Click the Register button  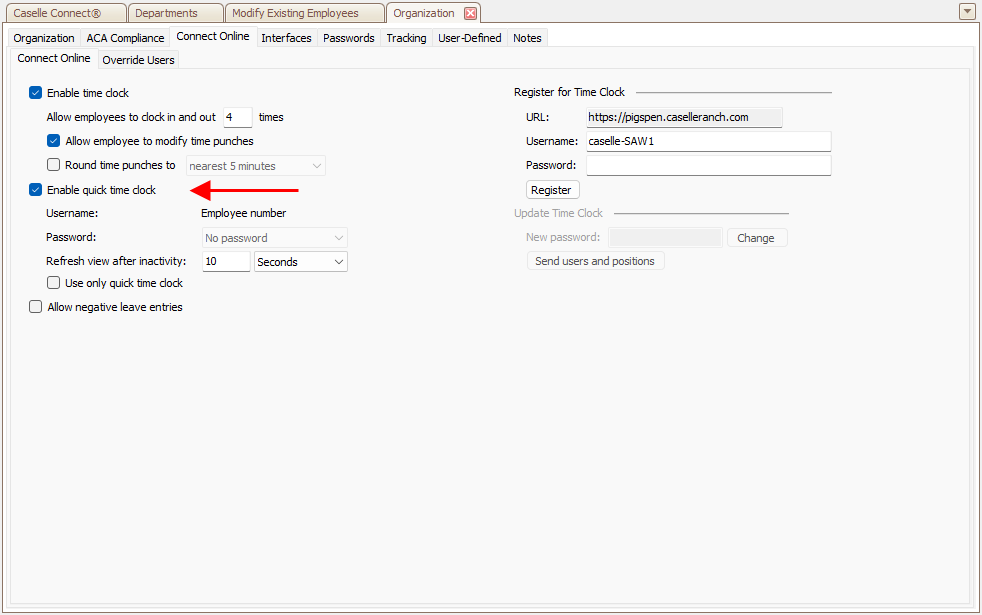pos(552,190)
